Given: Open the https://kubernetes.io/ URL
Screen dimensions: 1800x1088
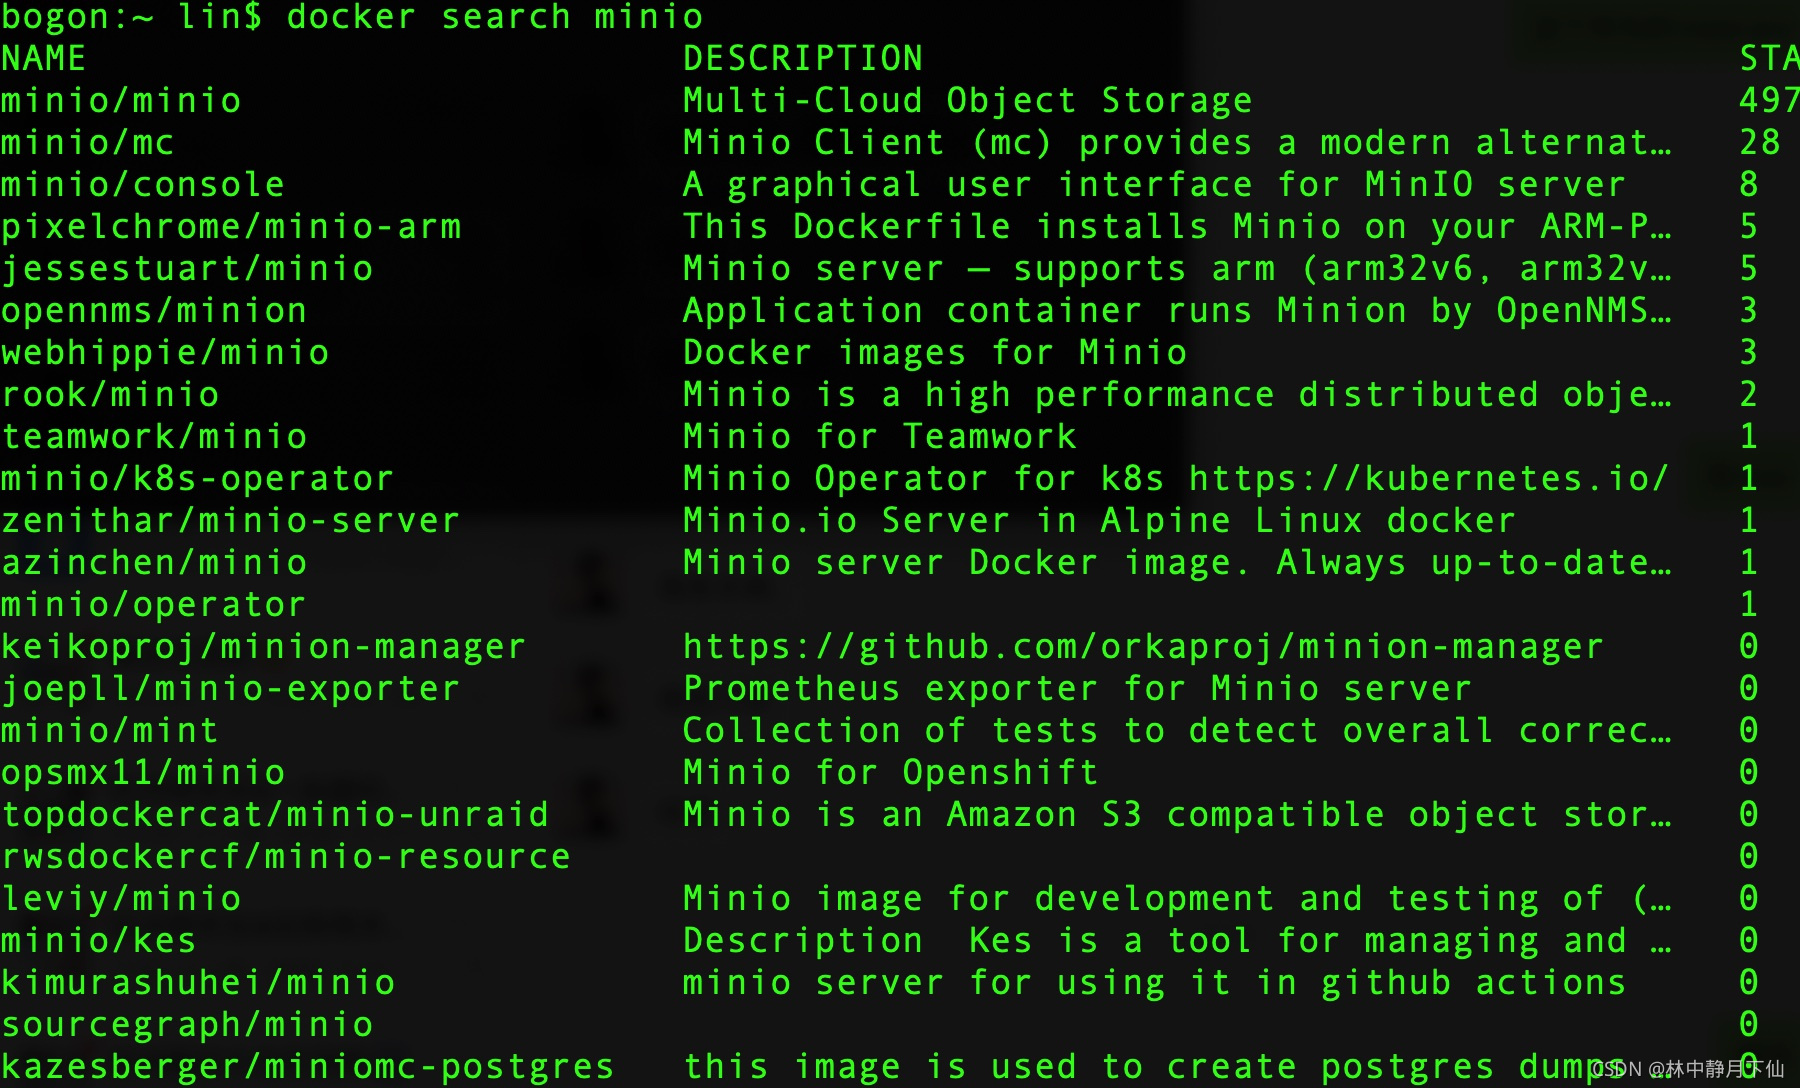Looking at the screenshot, I should 1429,479.
